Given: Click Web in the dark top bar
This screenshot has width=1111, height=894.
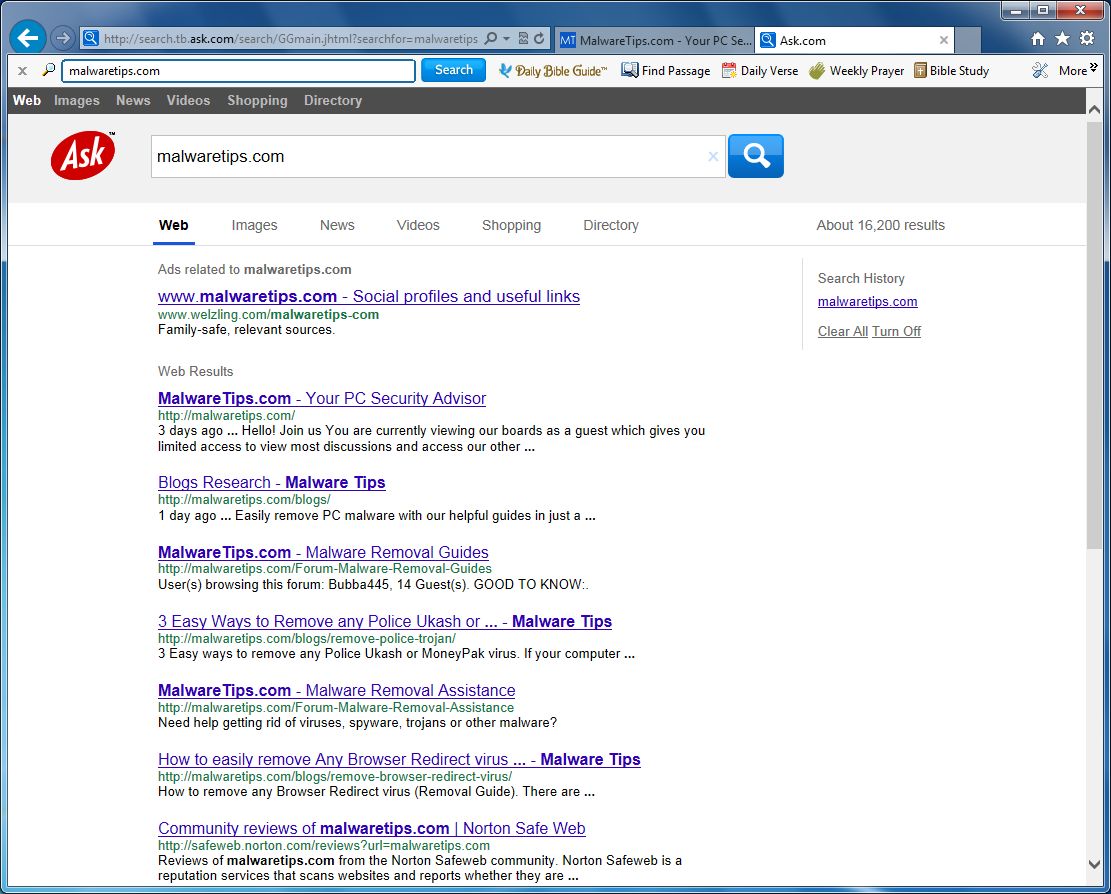Looking at the screenshot, I should point(27,101).
